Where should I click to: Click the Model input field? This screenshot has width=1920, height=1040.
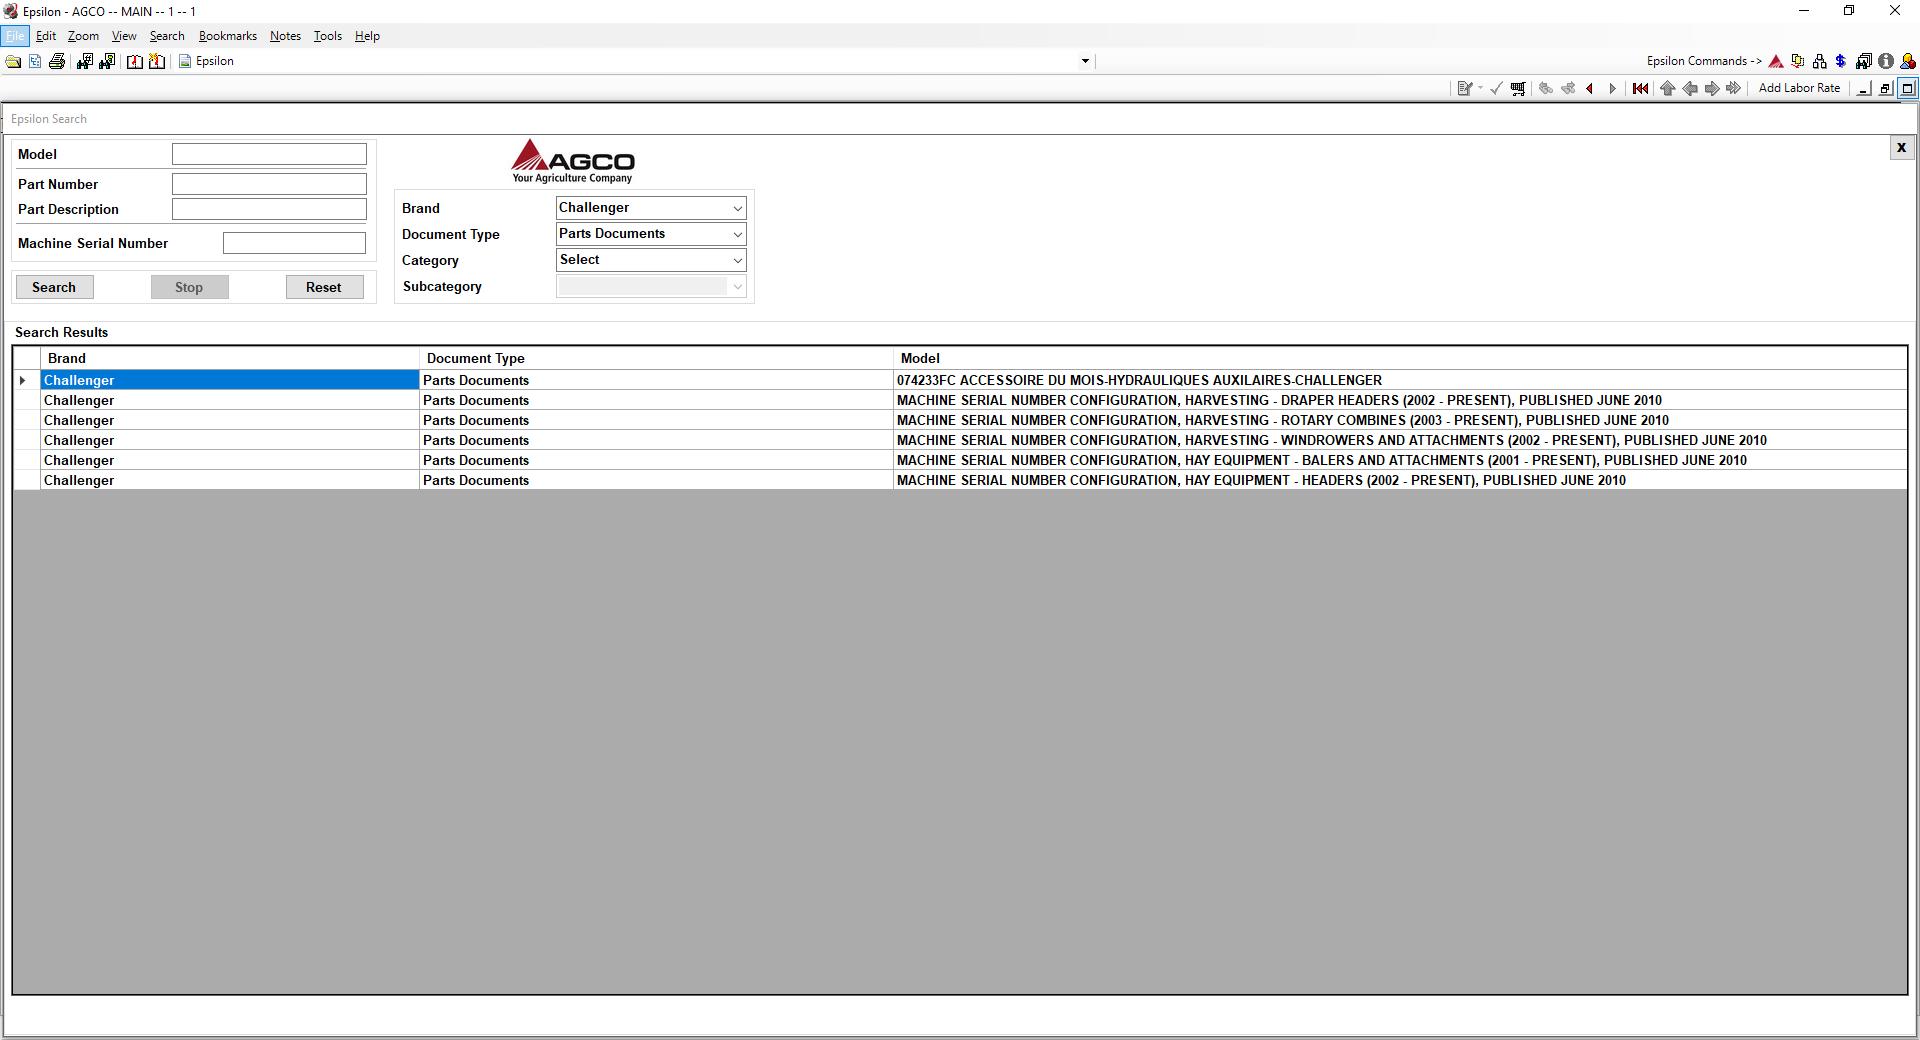point(269,154)
